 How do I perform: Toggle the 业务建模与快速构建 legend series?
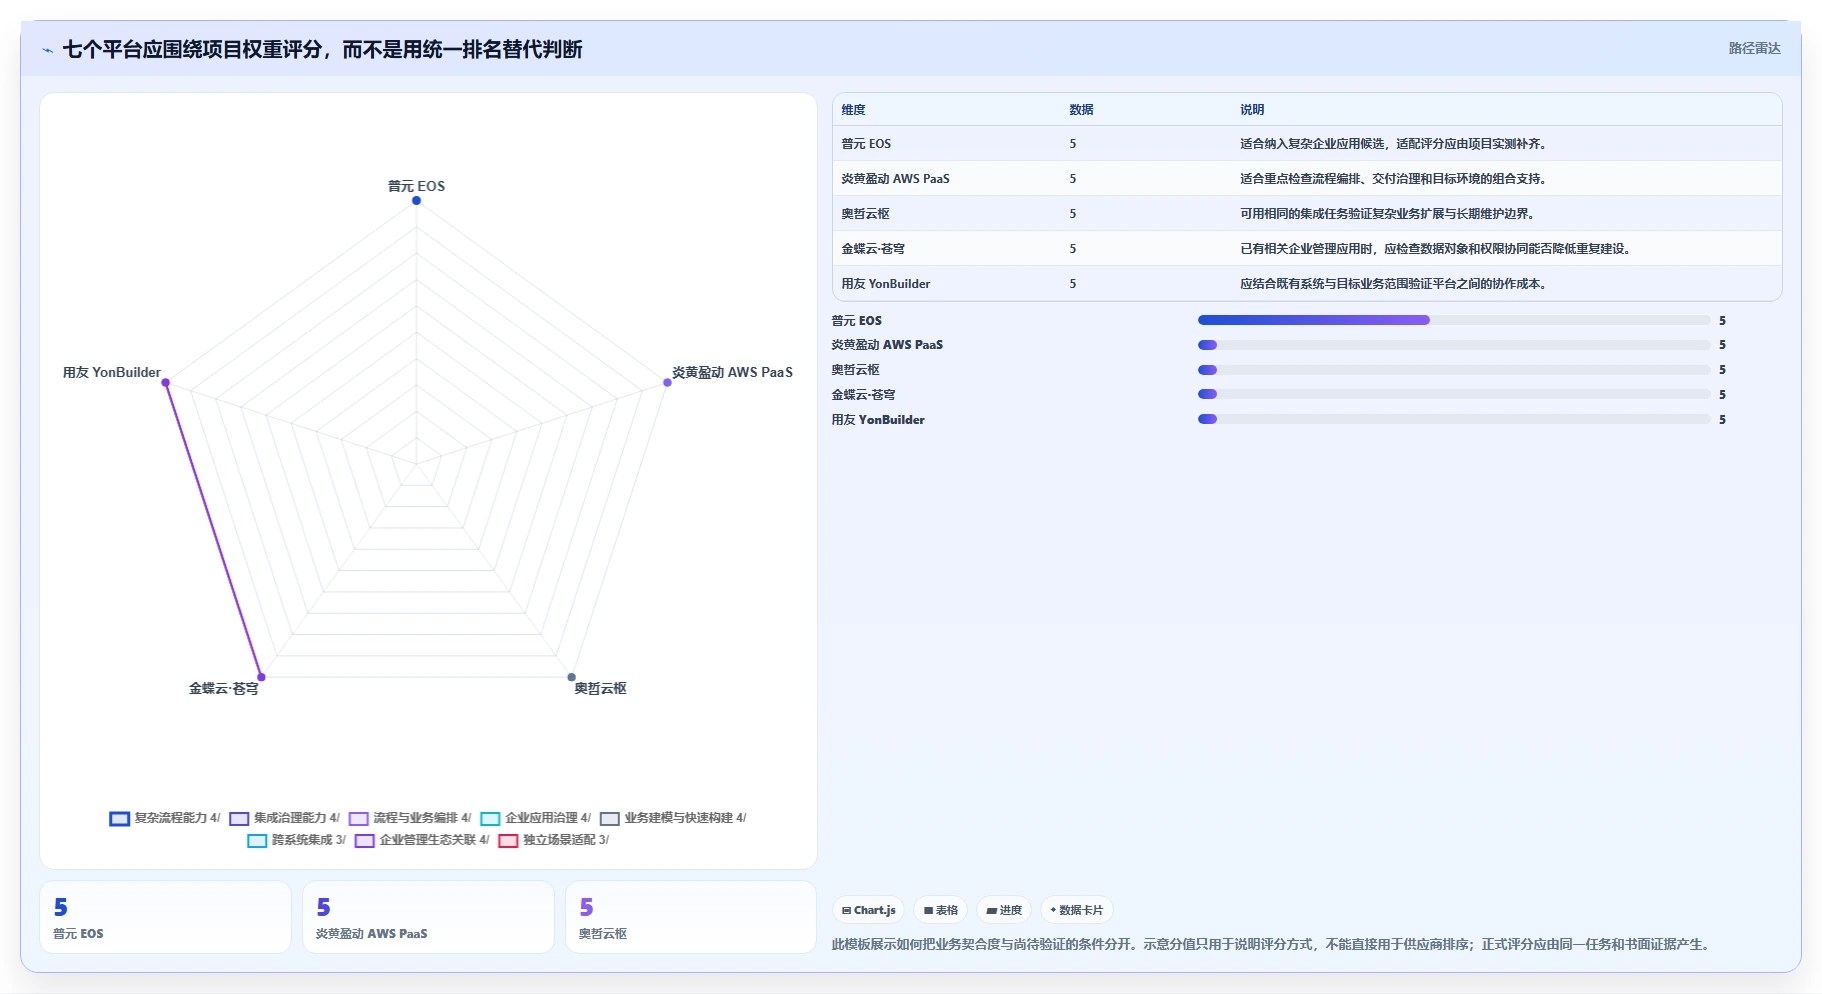[673, 818]
